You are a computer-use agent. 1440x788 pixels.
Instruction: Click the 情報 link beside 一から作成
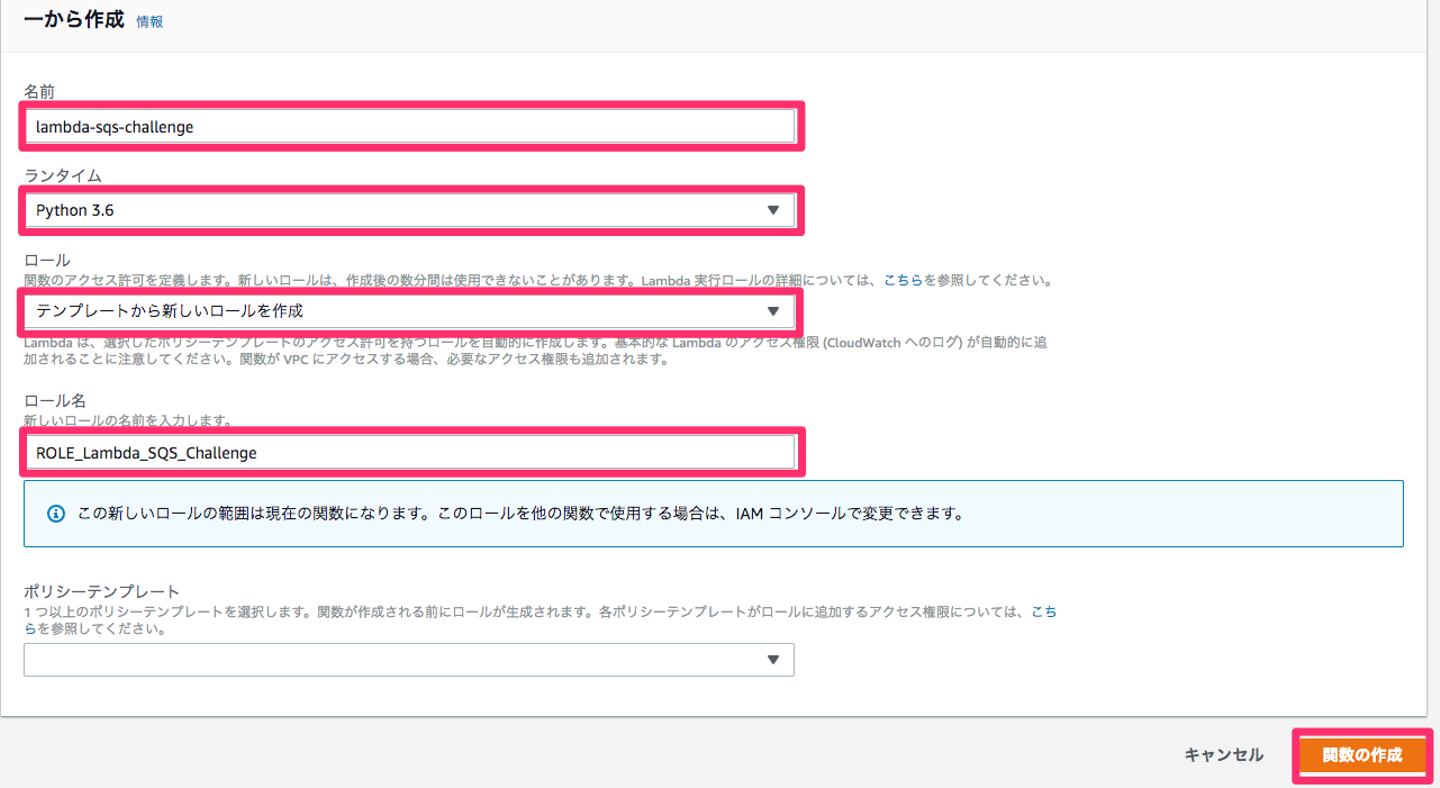point(150,21)
